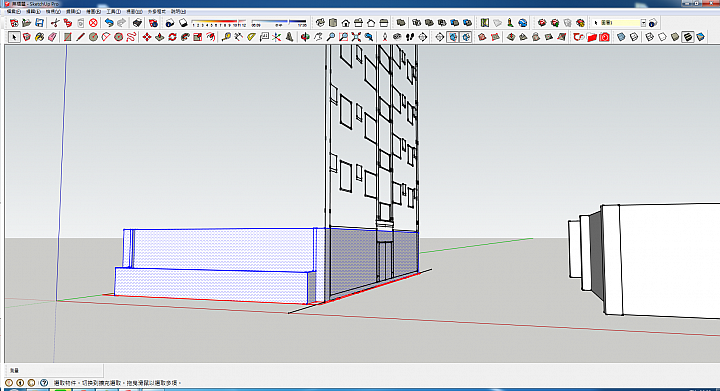720x391 pixels.
Task: Click the status bar help question icon
Action: pyautogui.click(x=44, y=382)
